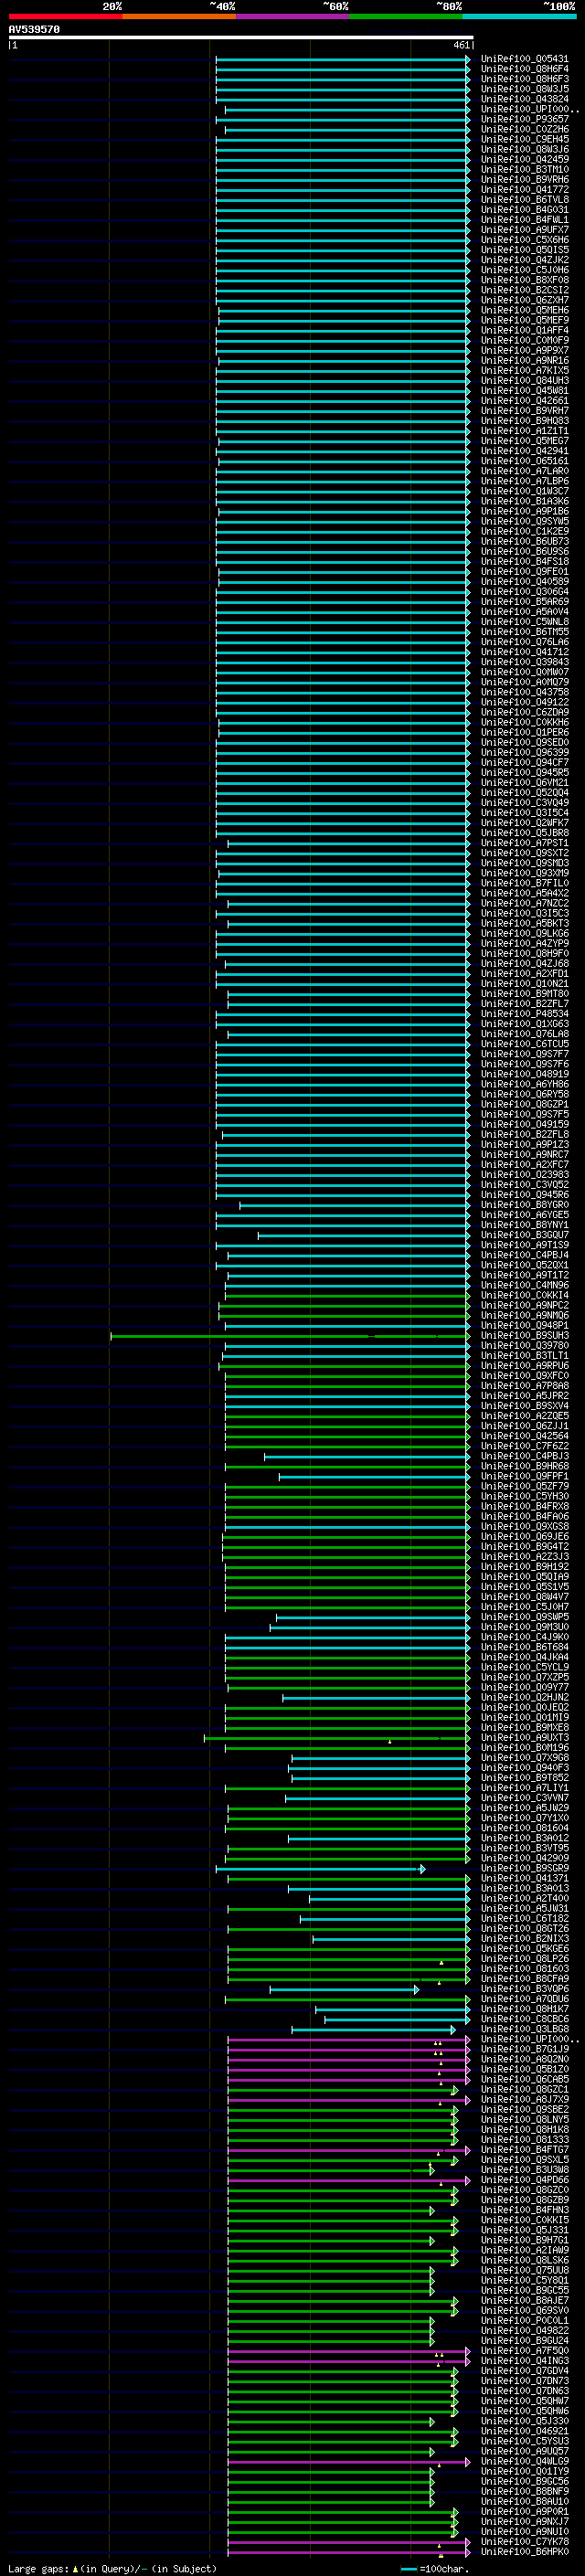Select label UniRef100_B8XF08
The height and width of the screenshot is (2576, 585).
tap(524, 280)
